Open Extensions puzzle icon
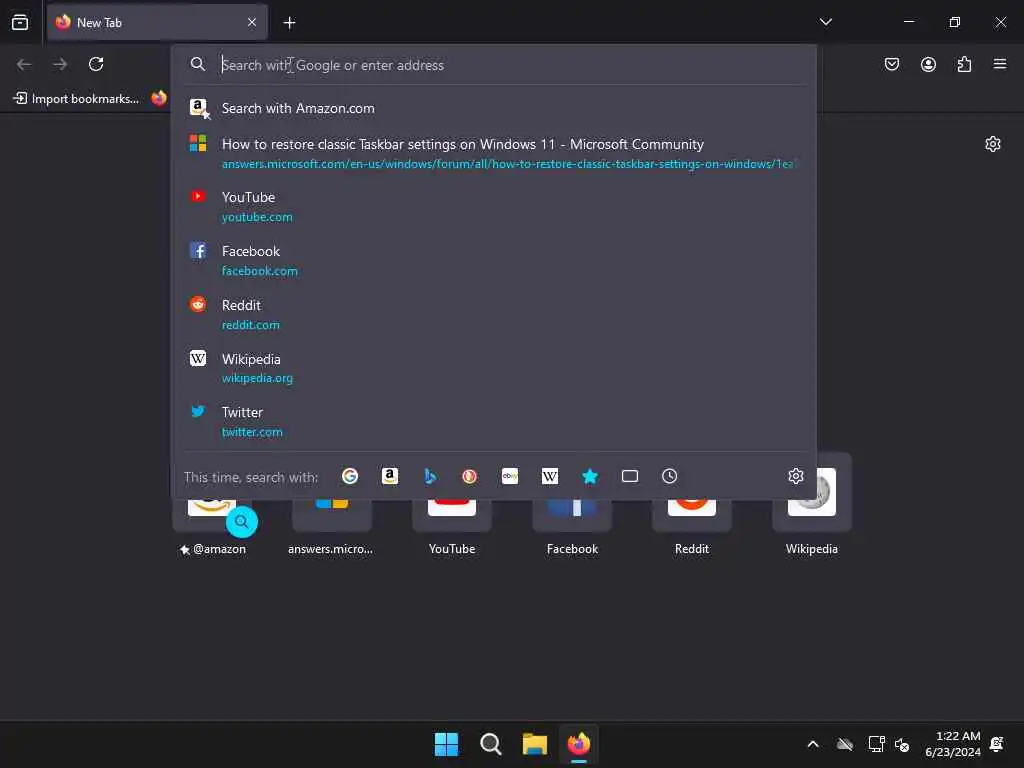 pos(964,64)
